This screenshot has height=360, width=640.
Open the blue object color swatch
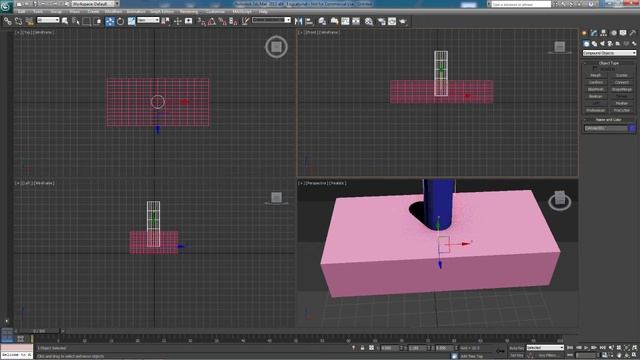tap(632, 128)
